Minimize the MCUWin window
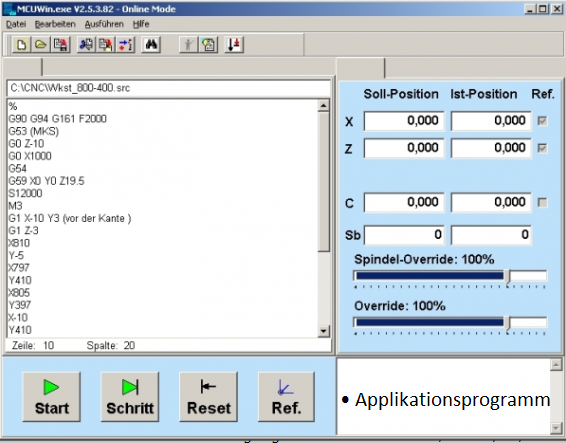 click(x=530, y=9)
